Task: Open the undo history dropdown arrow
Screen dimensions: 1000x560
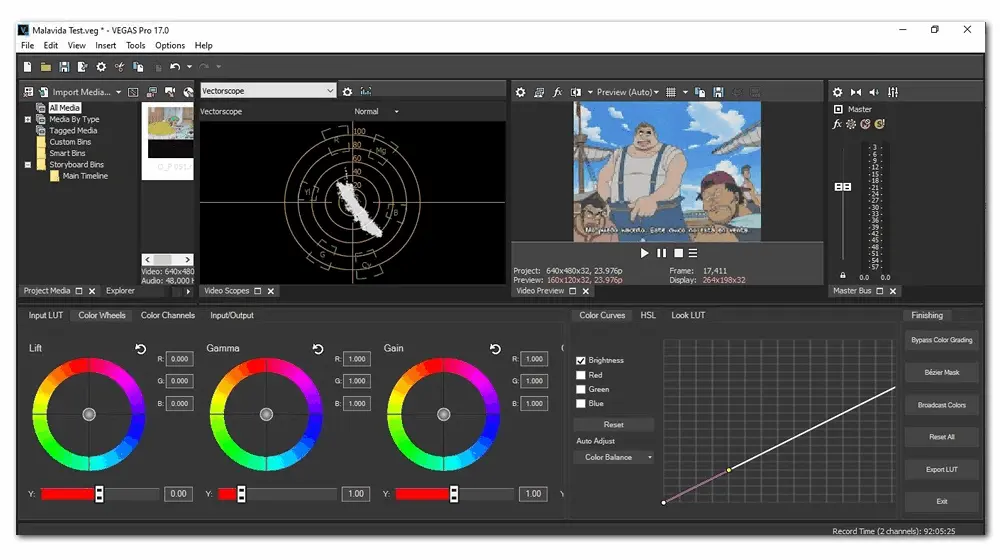Action: (x=189, y=67)
